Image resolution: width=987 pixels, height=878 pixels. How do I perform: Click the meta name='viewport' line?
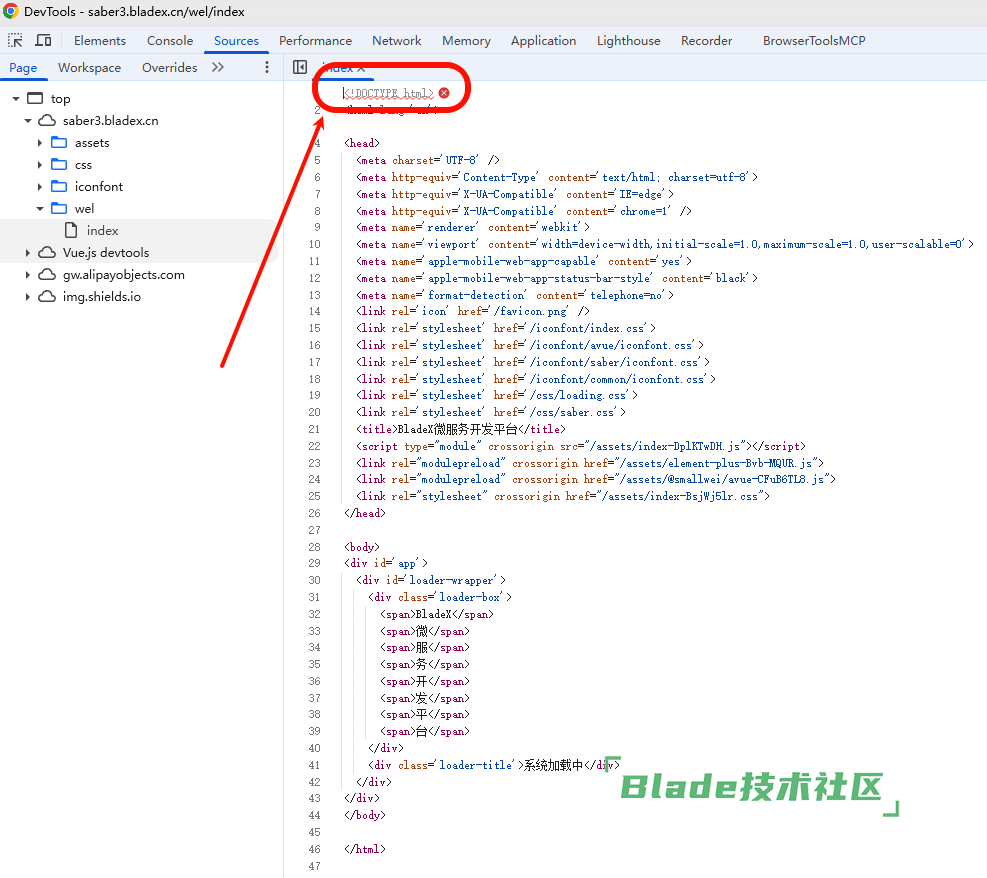click(665, 244)
